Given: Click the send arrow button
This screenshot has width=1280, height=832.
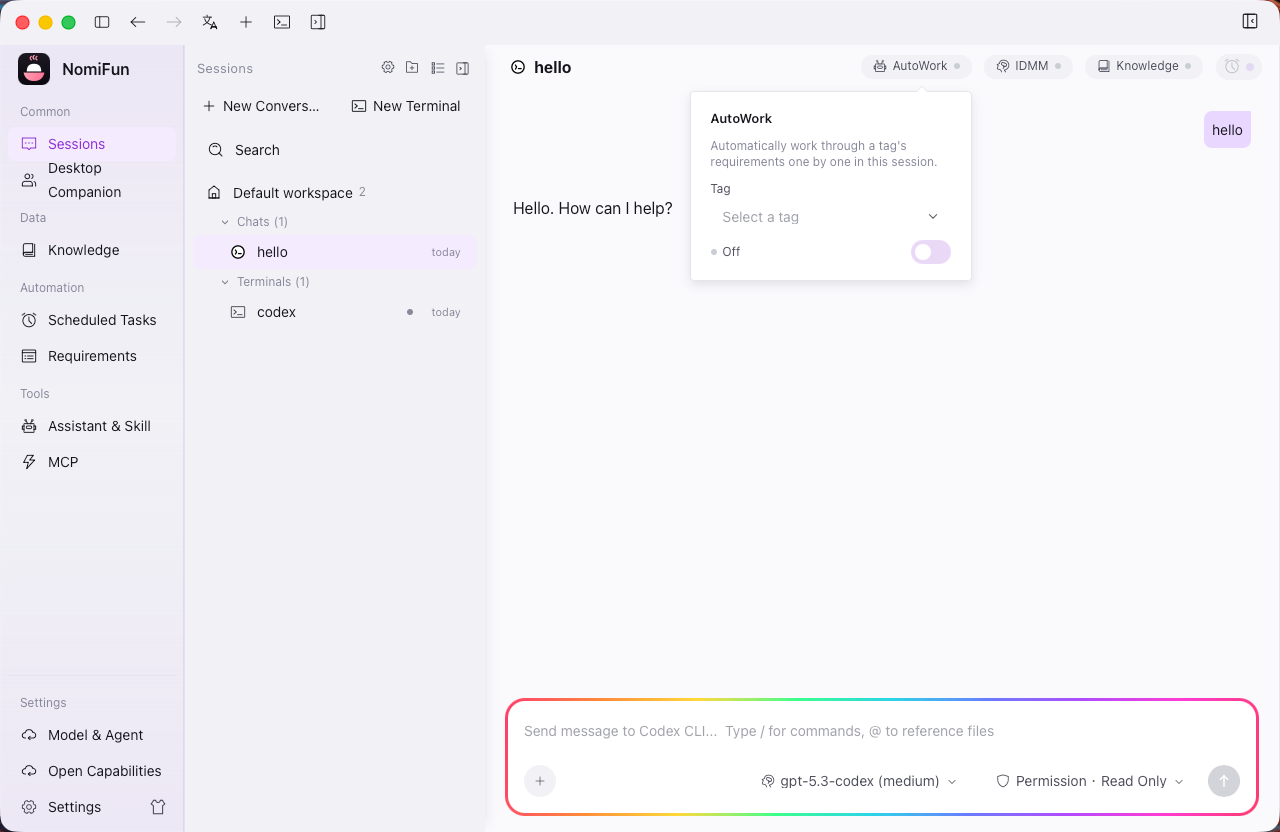Looking at the screenshot, I should click(1224, 781).
